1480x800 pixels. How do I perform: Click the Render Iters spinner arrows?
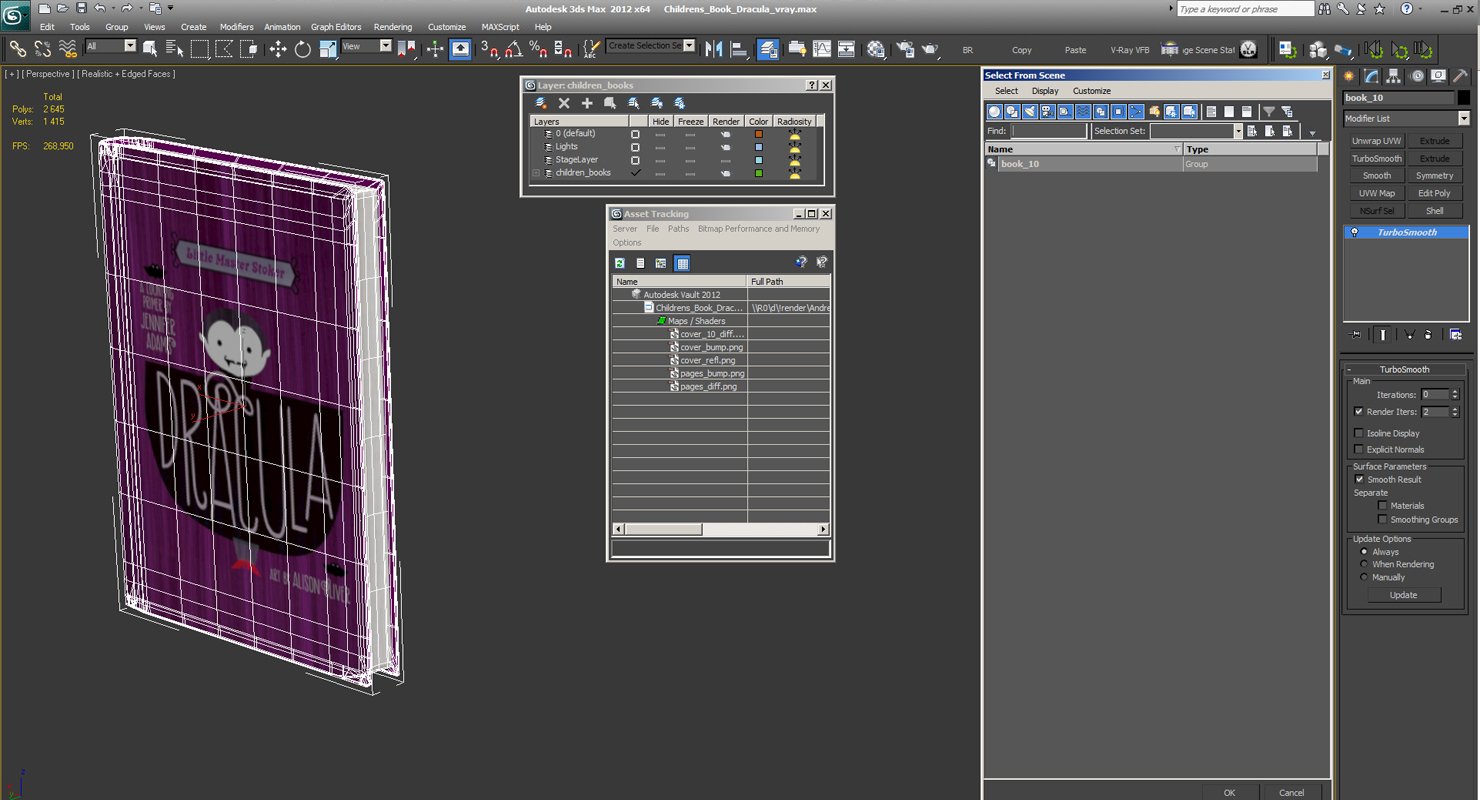(x=1455, y=411)
